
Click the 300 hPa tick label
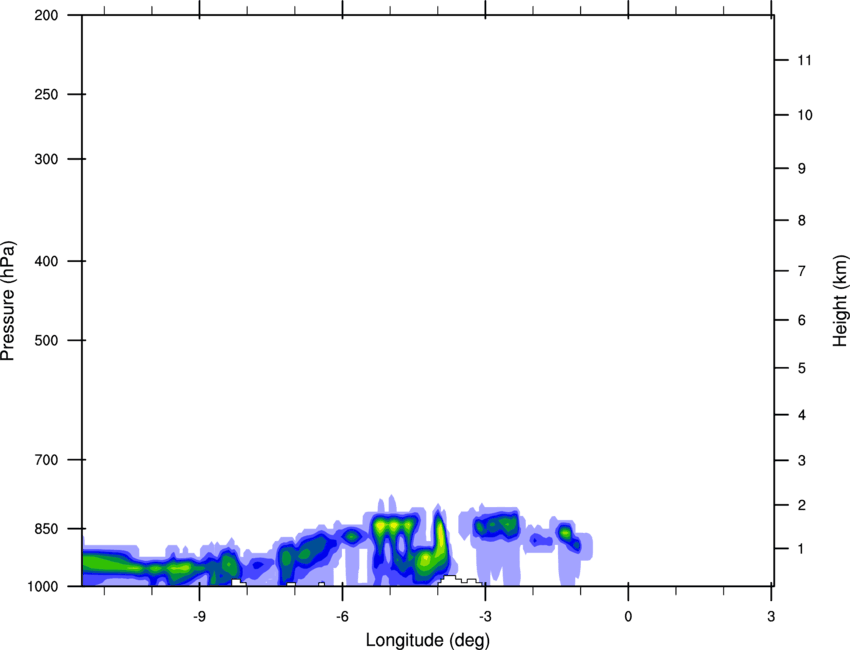[47, 160]
